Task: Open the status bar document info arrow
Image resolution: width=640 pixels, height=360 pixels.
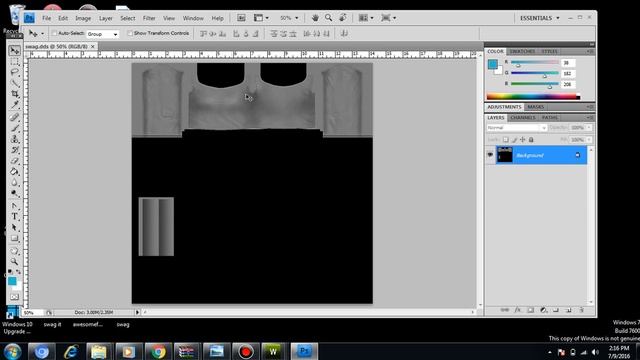Action: pyautogui.click(x=138, y=312)
